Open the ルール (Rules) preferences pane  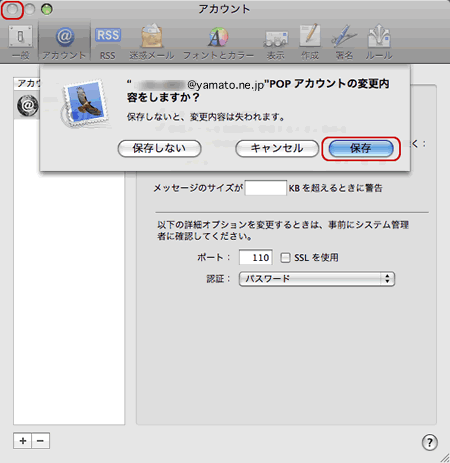(x=379, y=42)
